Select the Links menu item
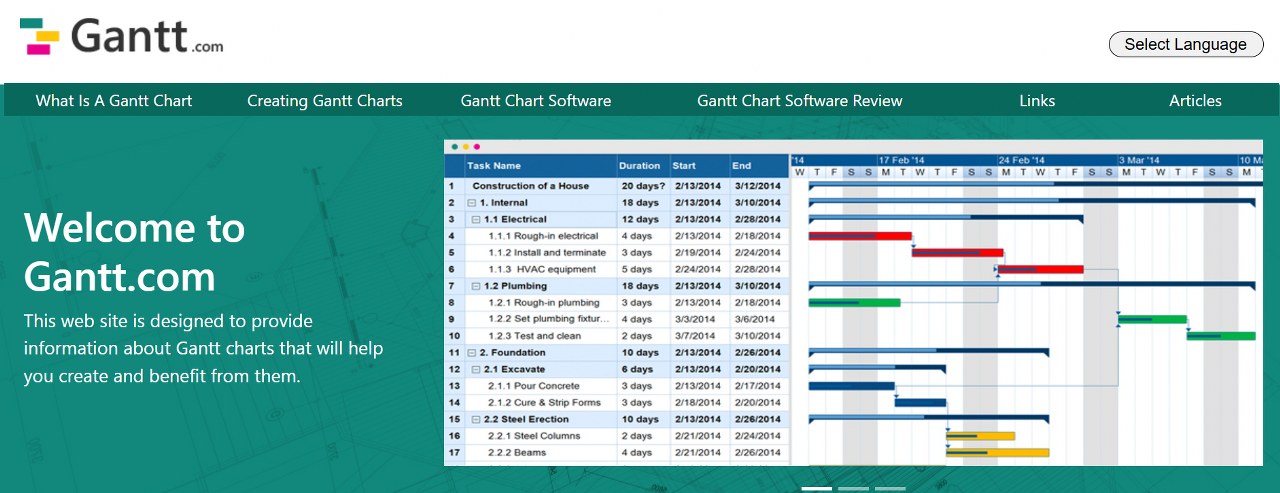This screenshot has height=493, width=1280. [1037, 101]
